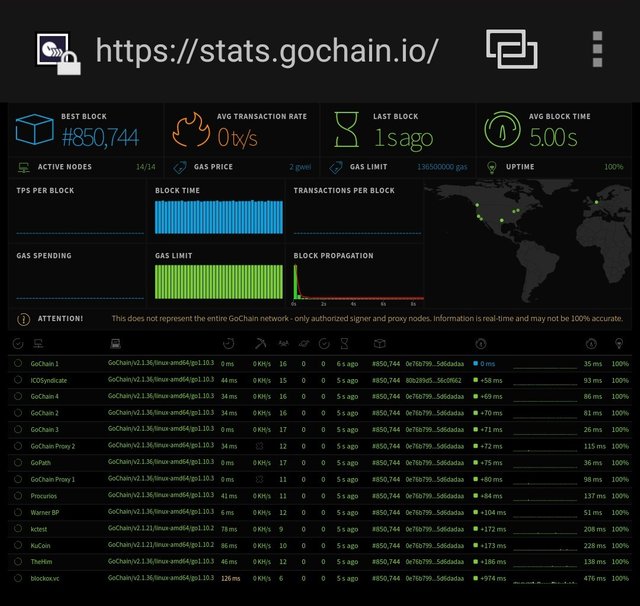
Task: Pin the Procurios node row
Action: [x=18, y=495]
